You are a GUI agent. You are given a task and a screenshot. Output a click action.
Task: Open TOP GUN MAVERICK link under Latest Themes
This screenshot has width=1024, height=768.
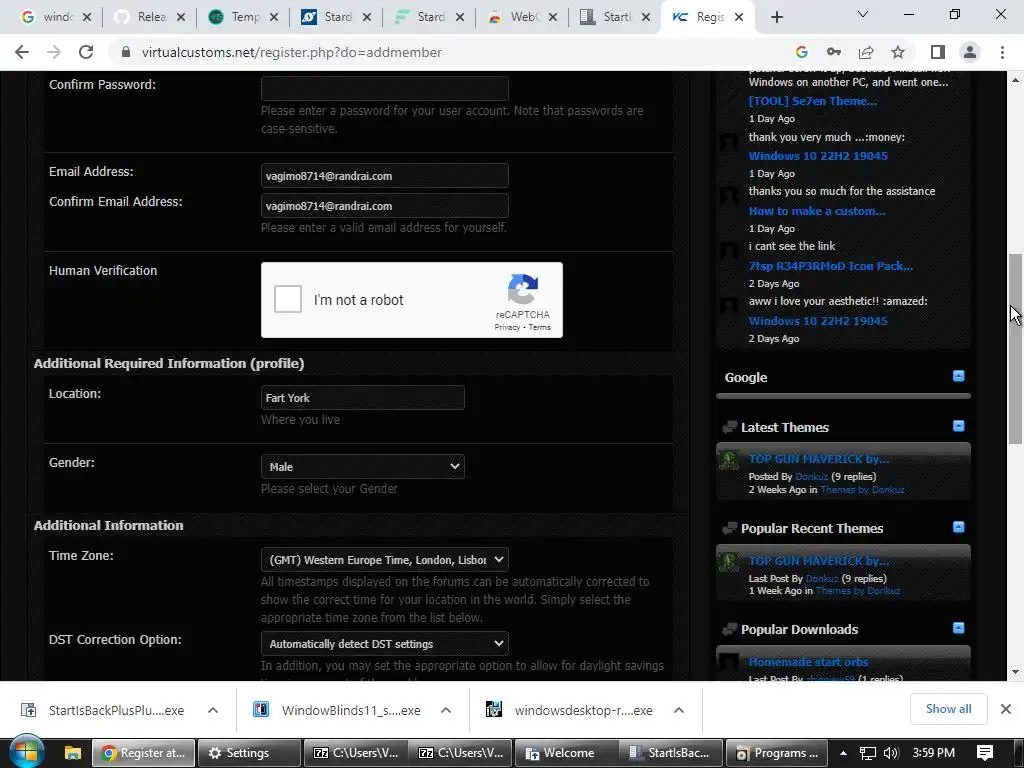[818, 459]
